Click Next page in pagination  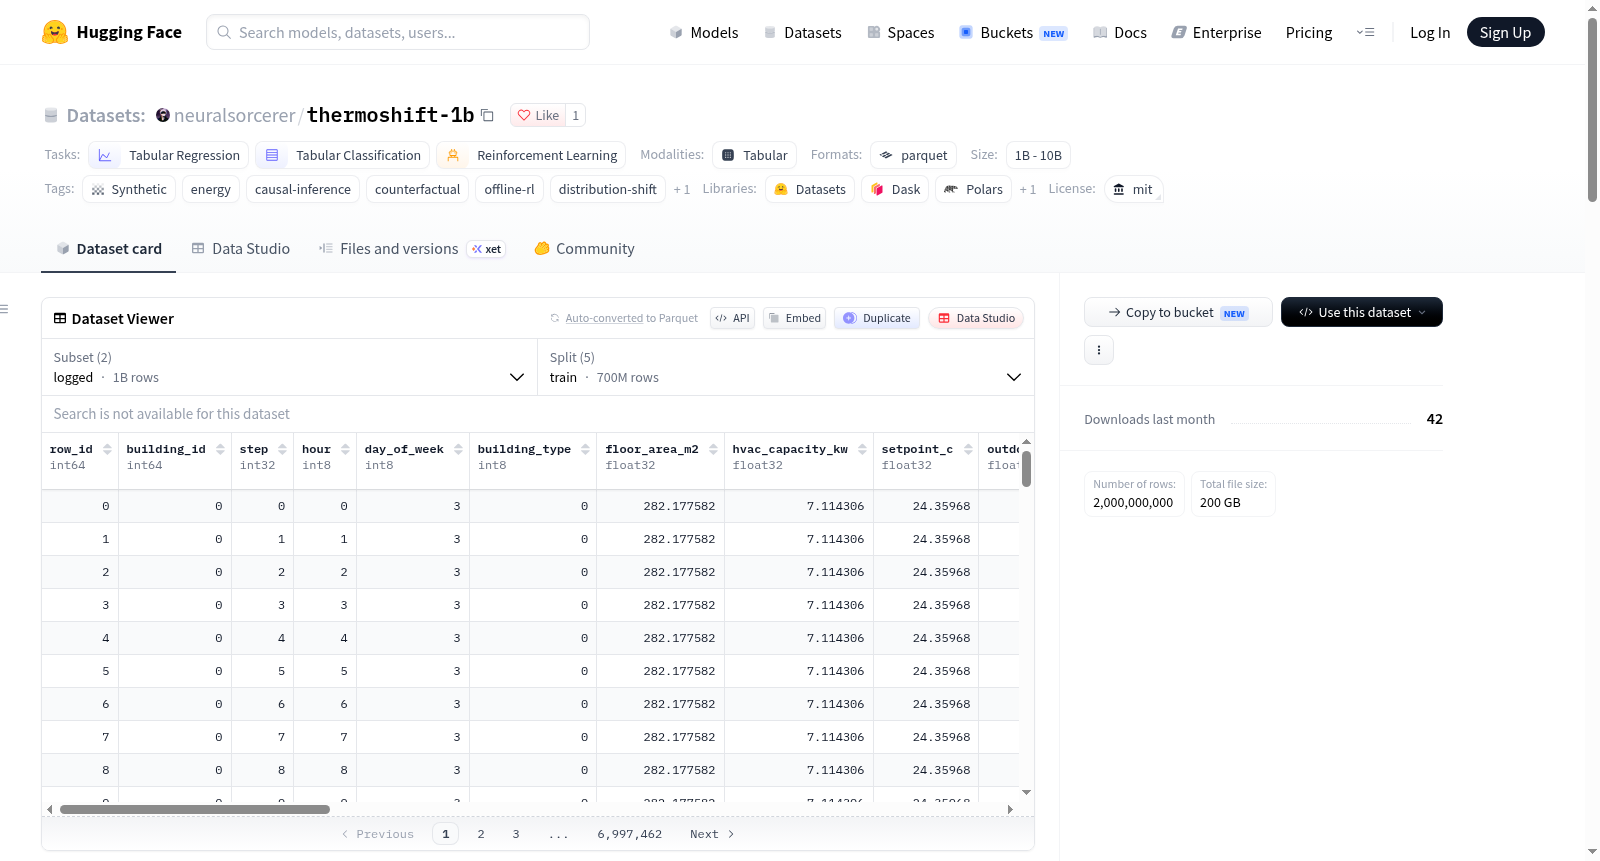pos(712,834)
